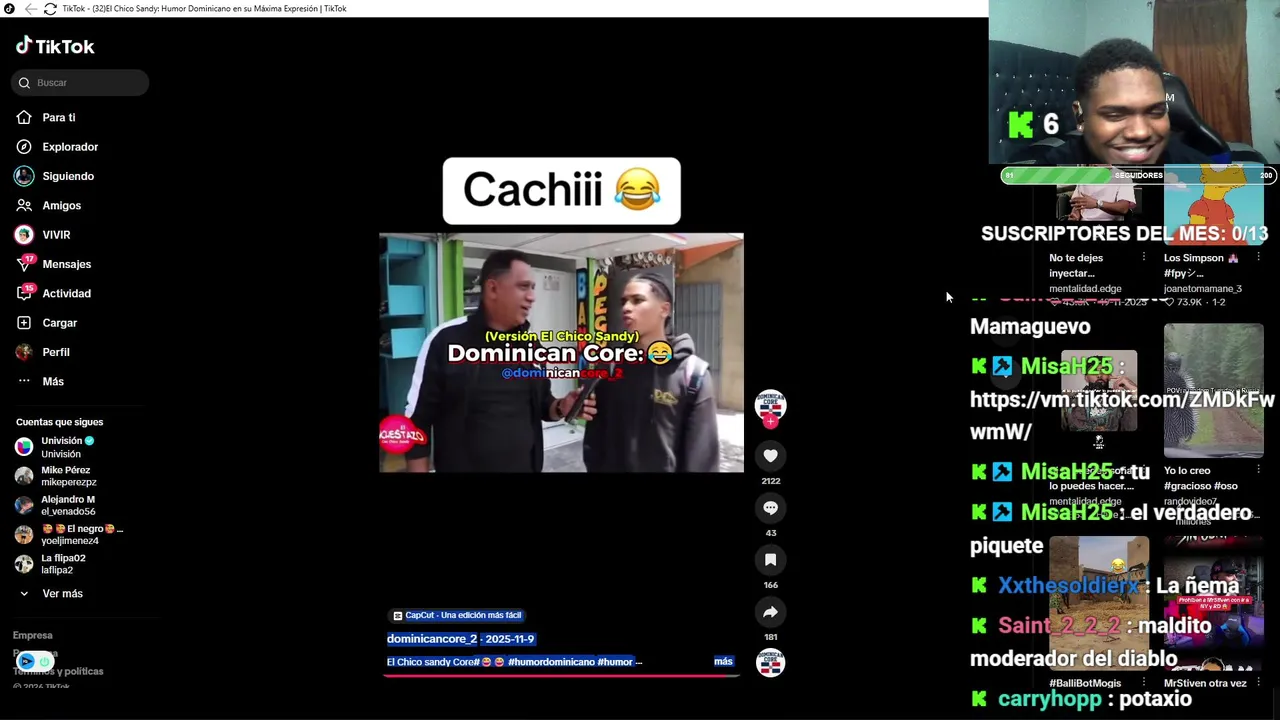1280x720 pixels.
Task: Open the Explorador page
Action: coord(69,147)
